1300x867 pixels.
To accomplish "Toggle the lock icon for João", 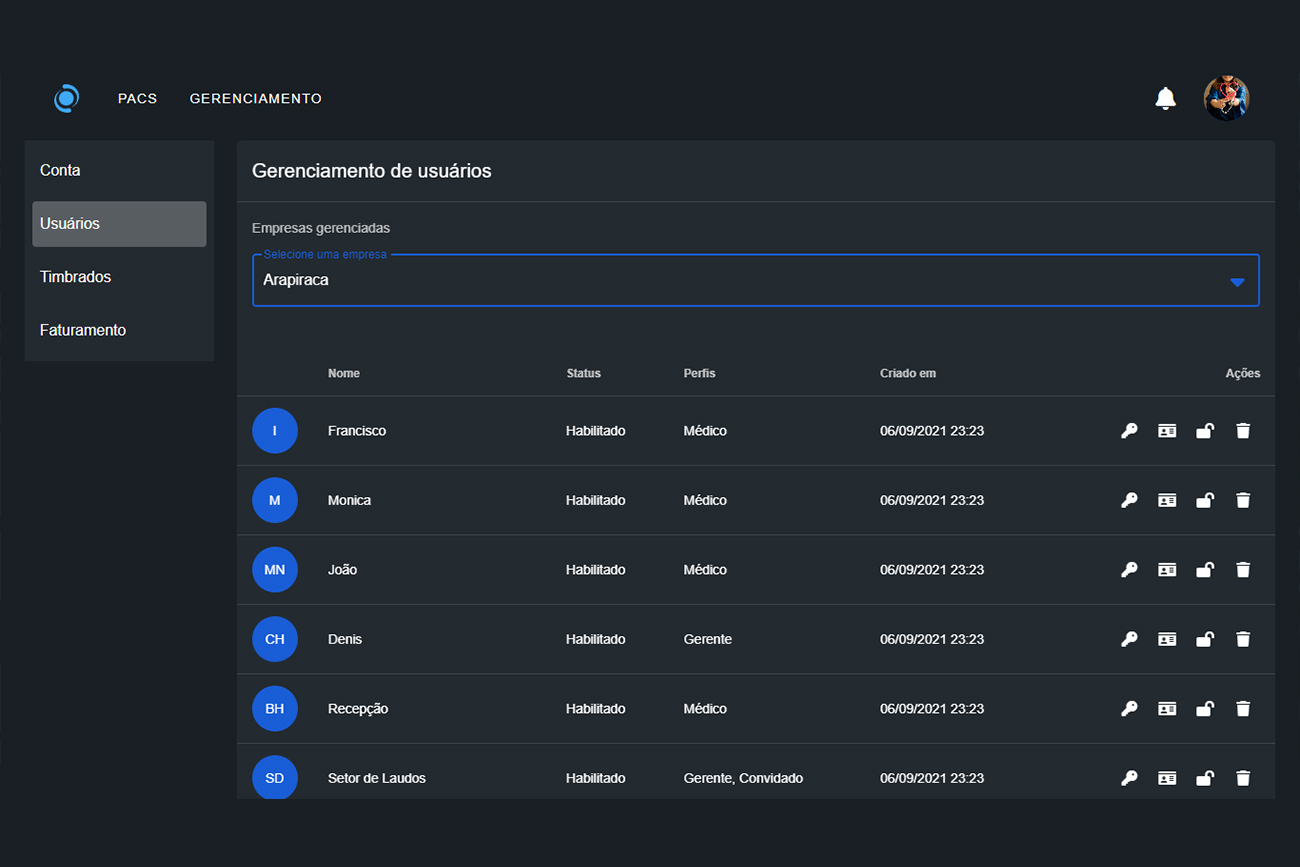I will (x=1205, y=570).
